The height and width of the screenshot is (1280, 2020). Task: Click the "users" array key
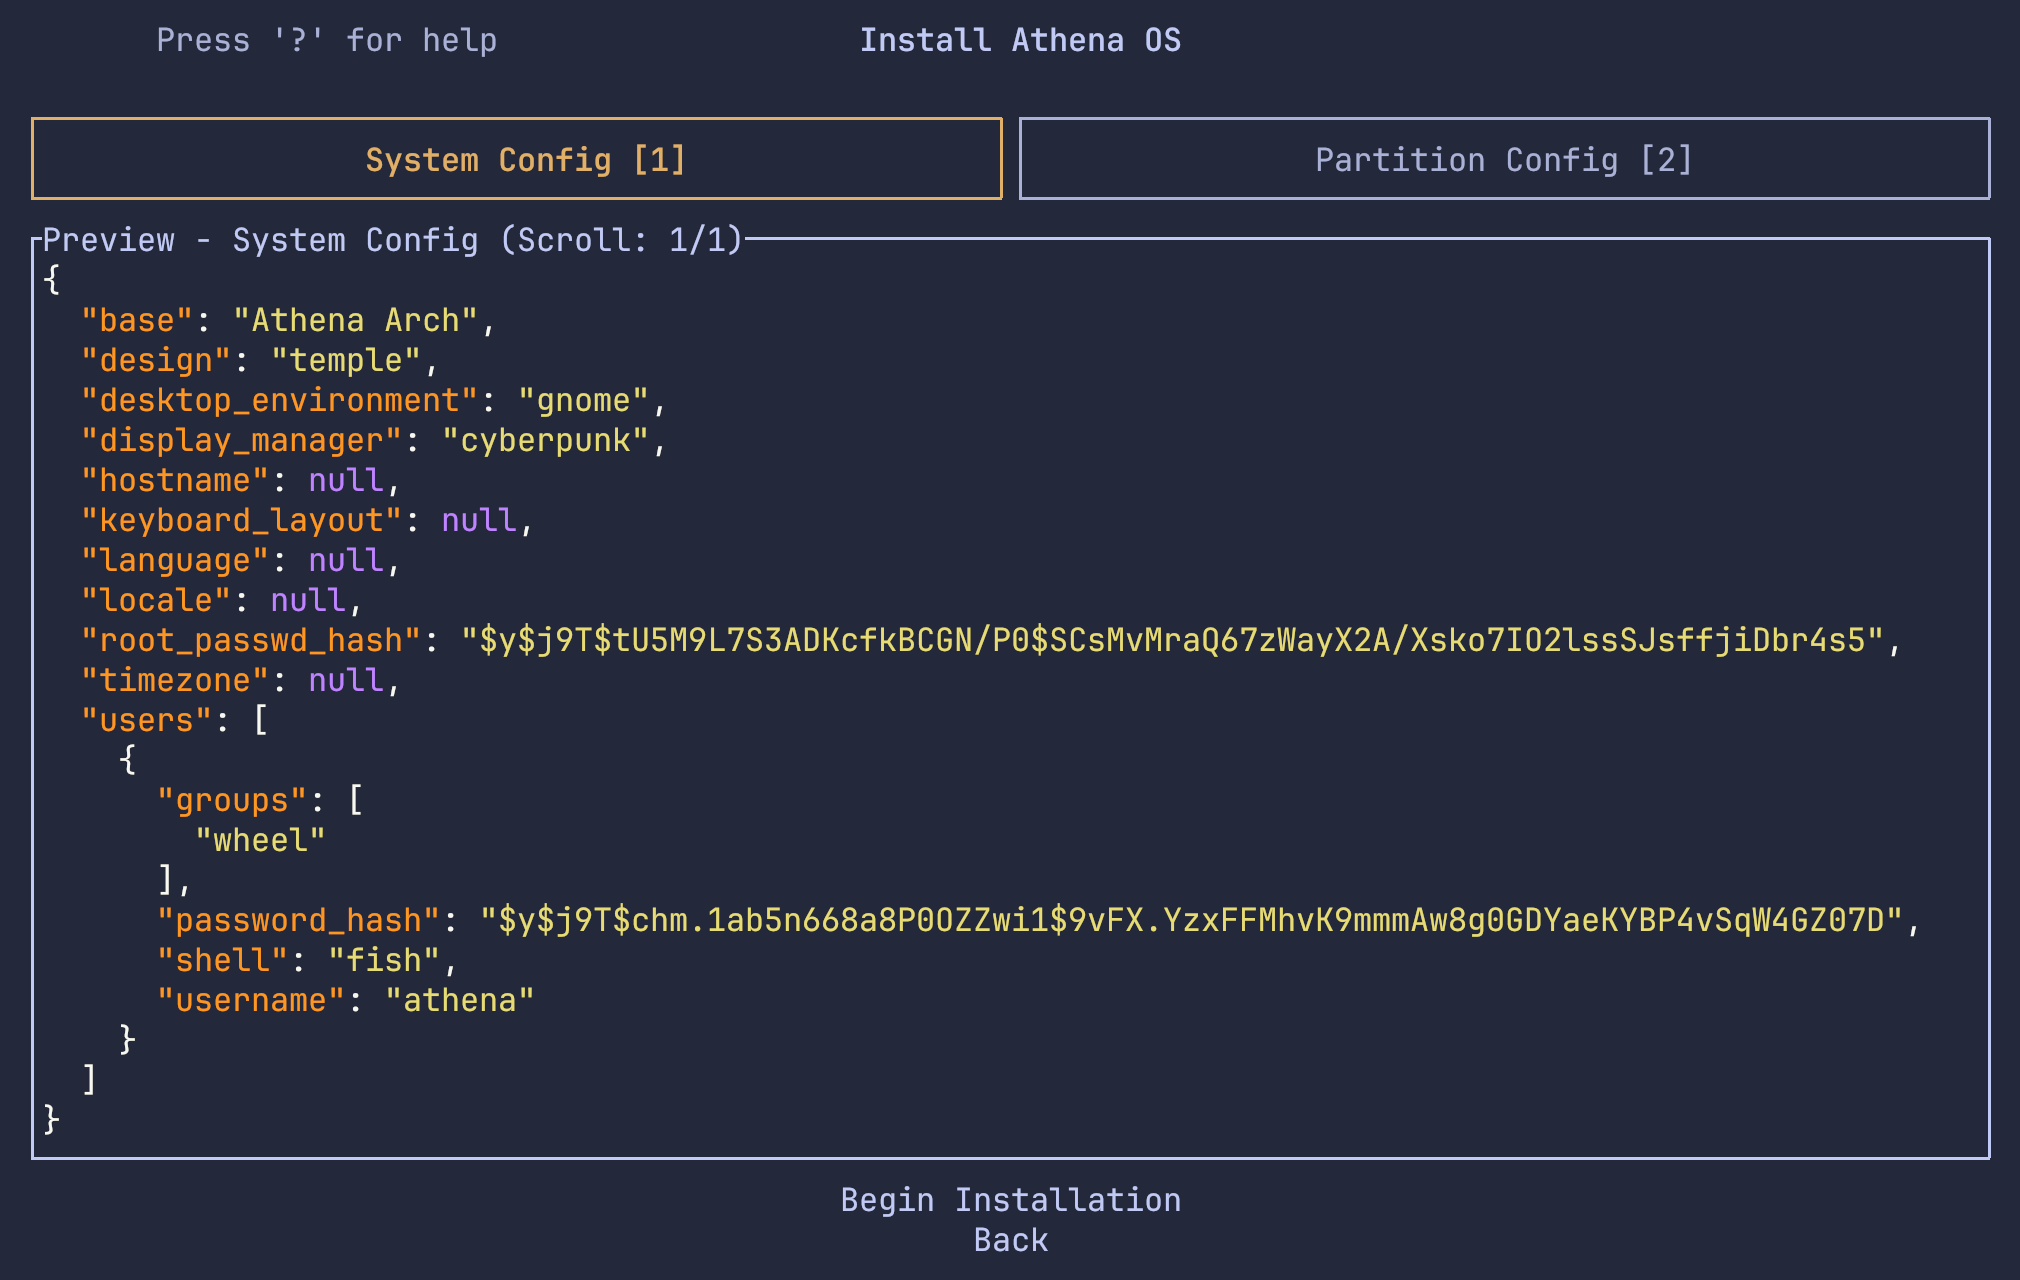(146, 720)
